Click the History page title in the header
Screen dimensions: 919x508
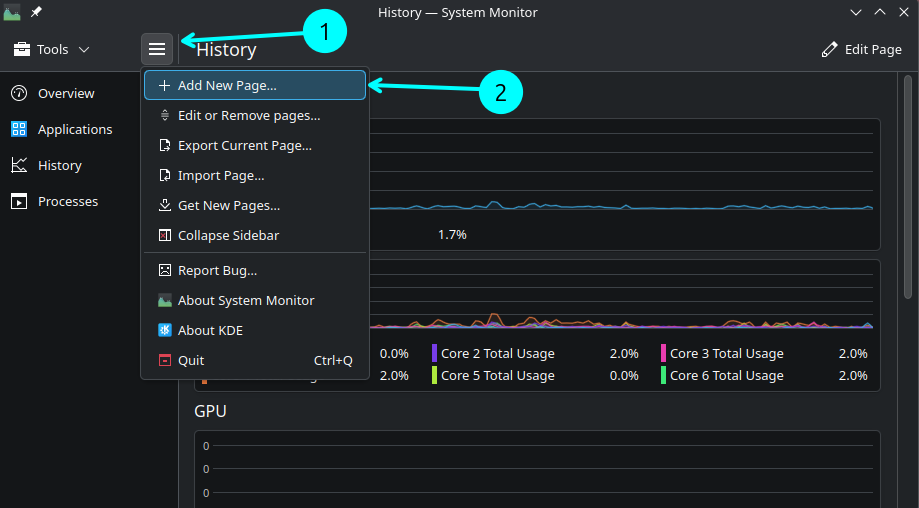click(x=226, y=50)
